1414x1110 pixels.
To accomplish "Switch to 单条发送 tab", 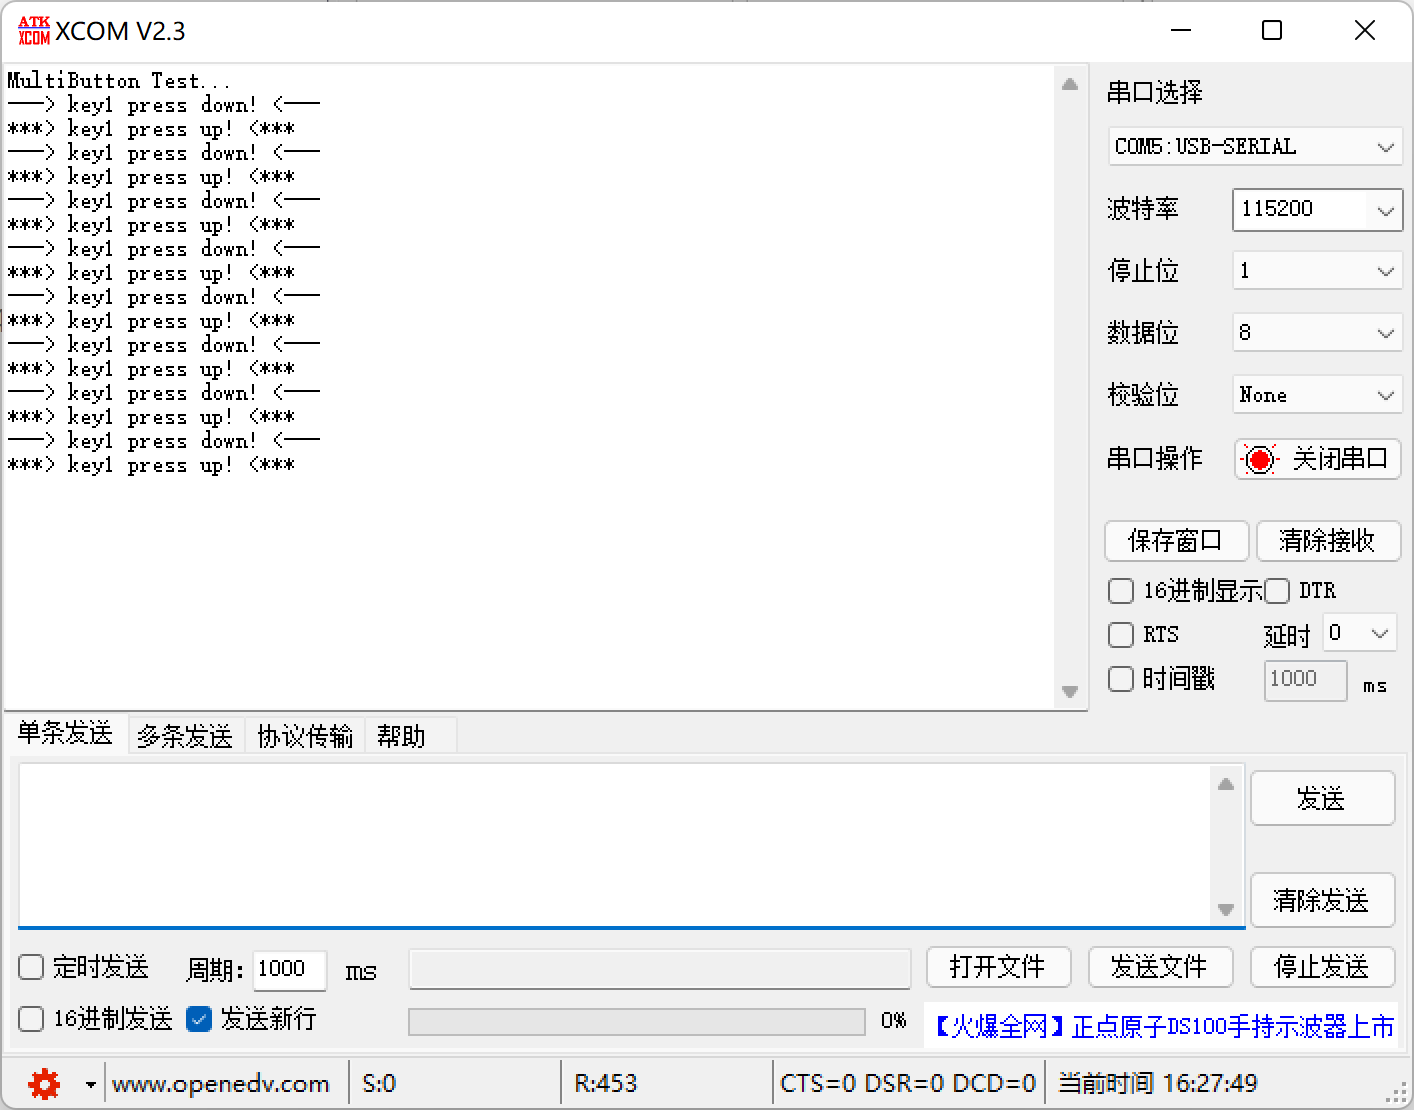I will (x=65, y=733).
